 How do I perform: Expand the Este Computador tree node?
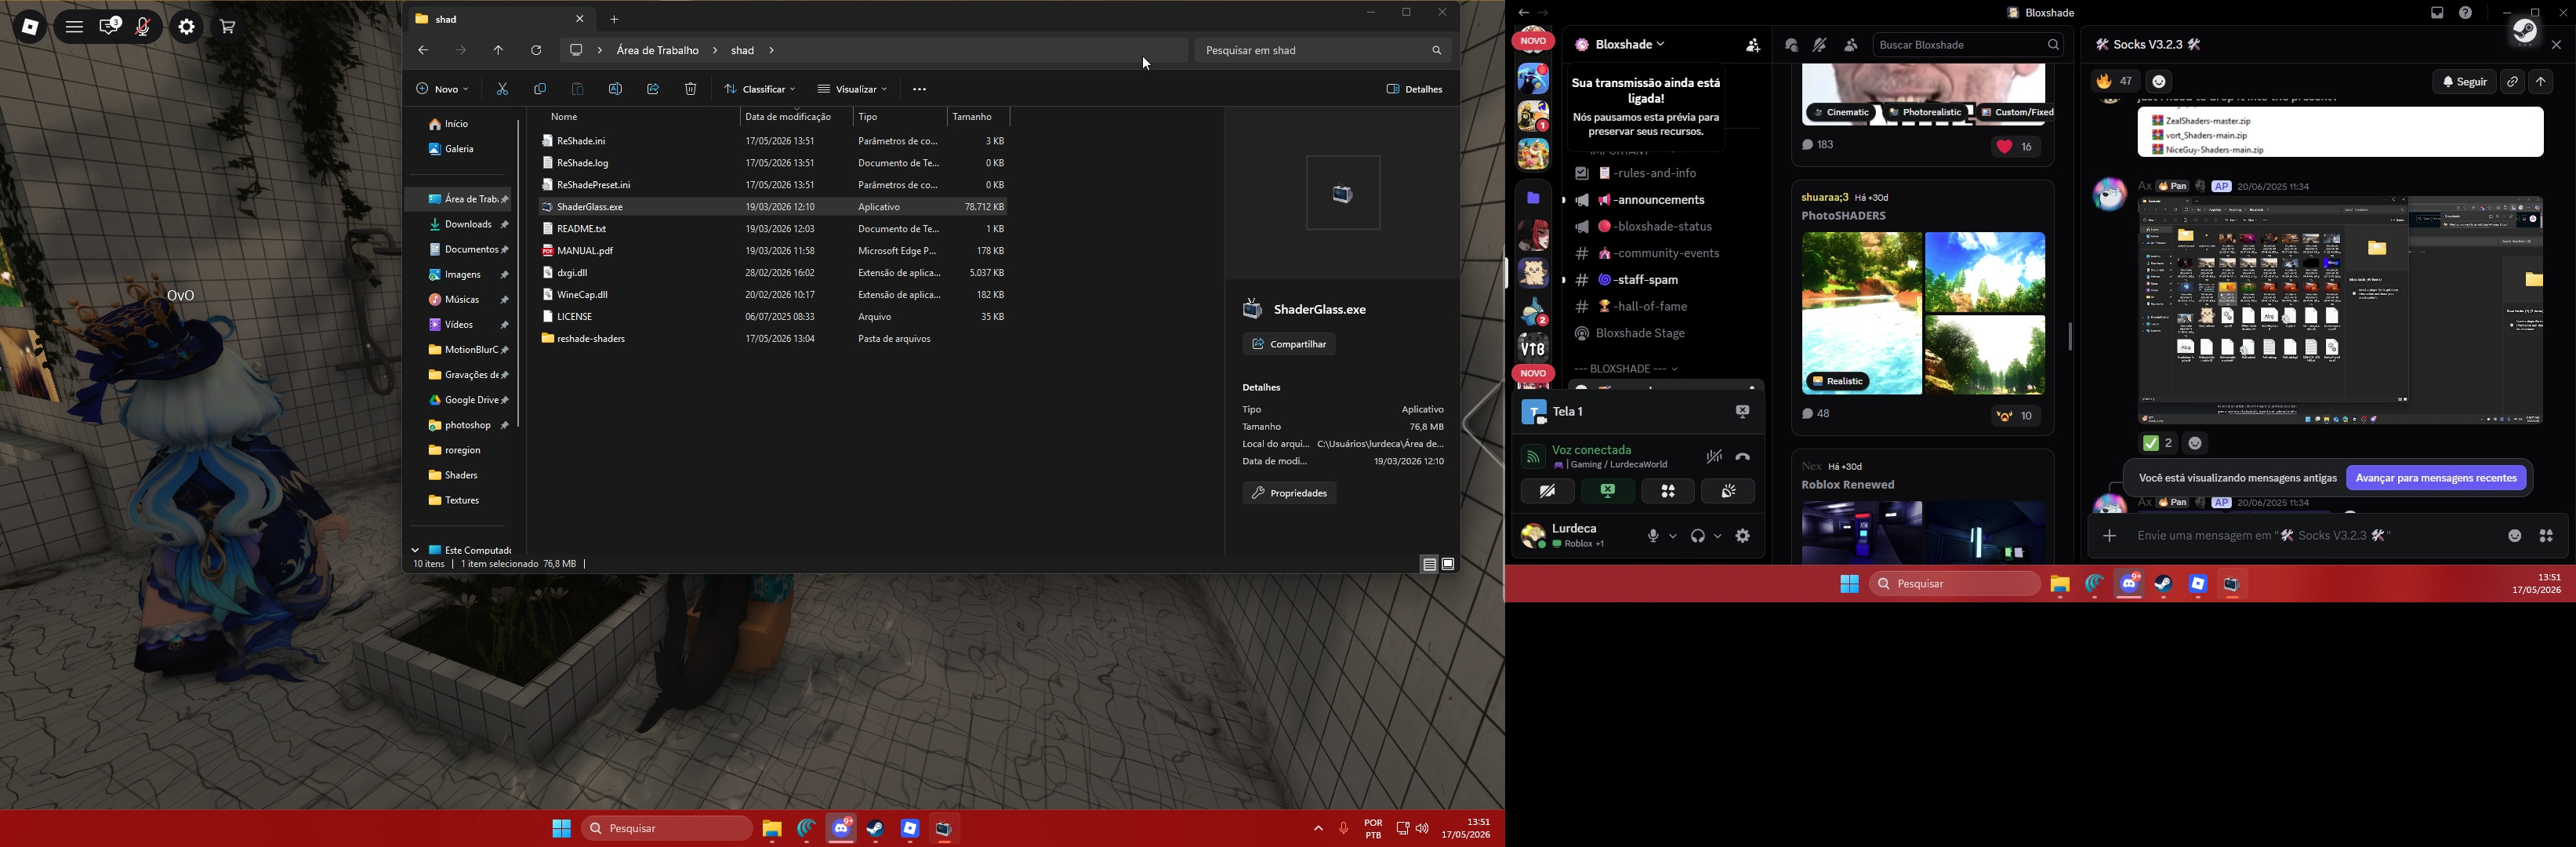point(415,550)
